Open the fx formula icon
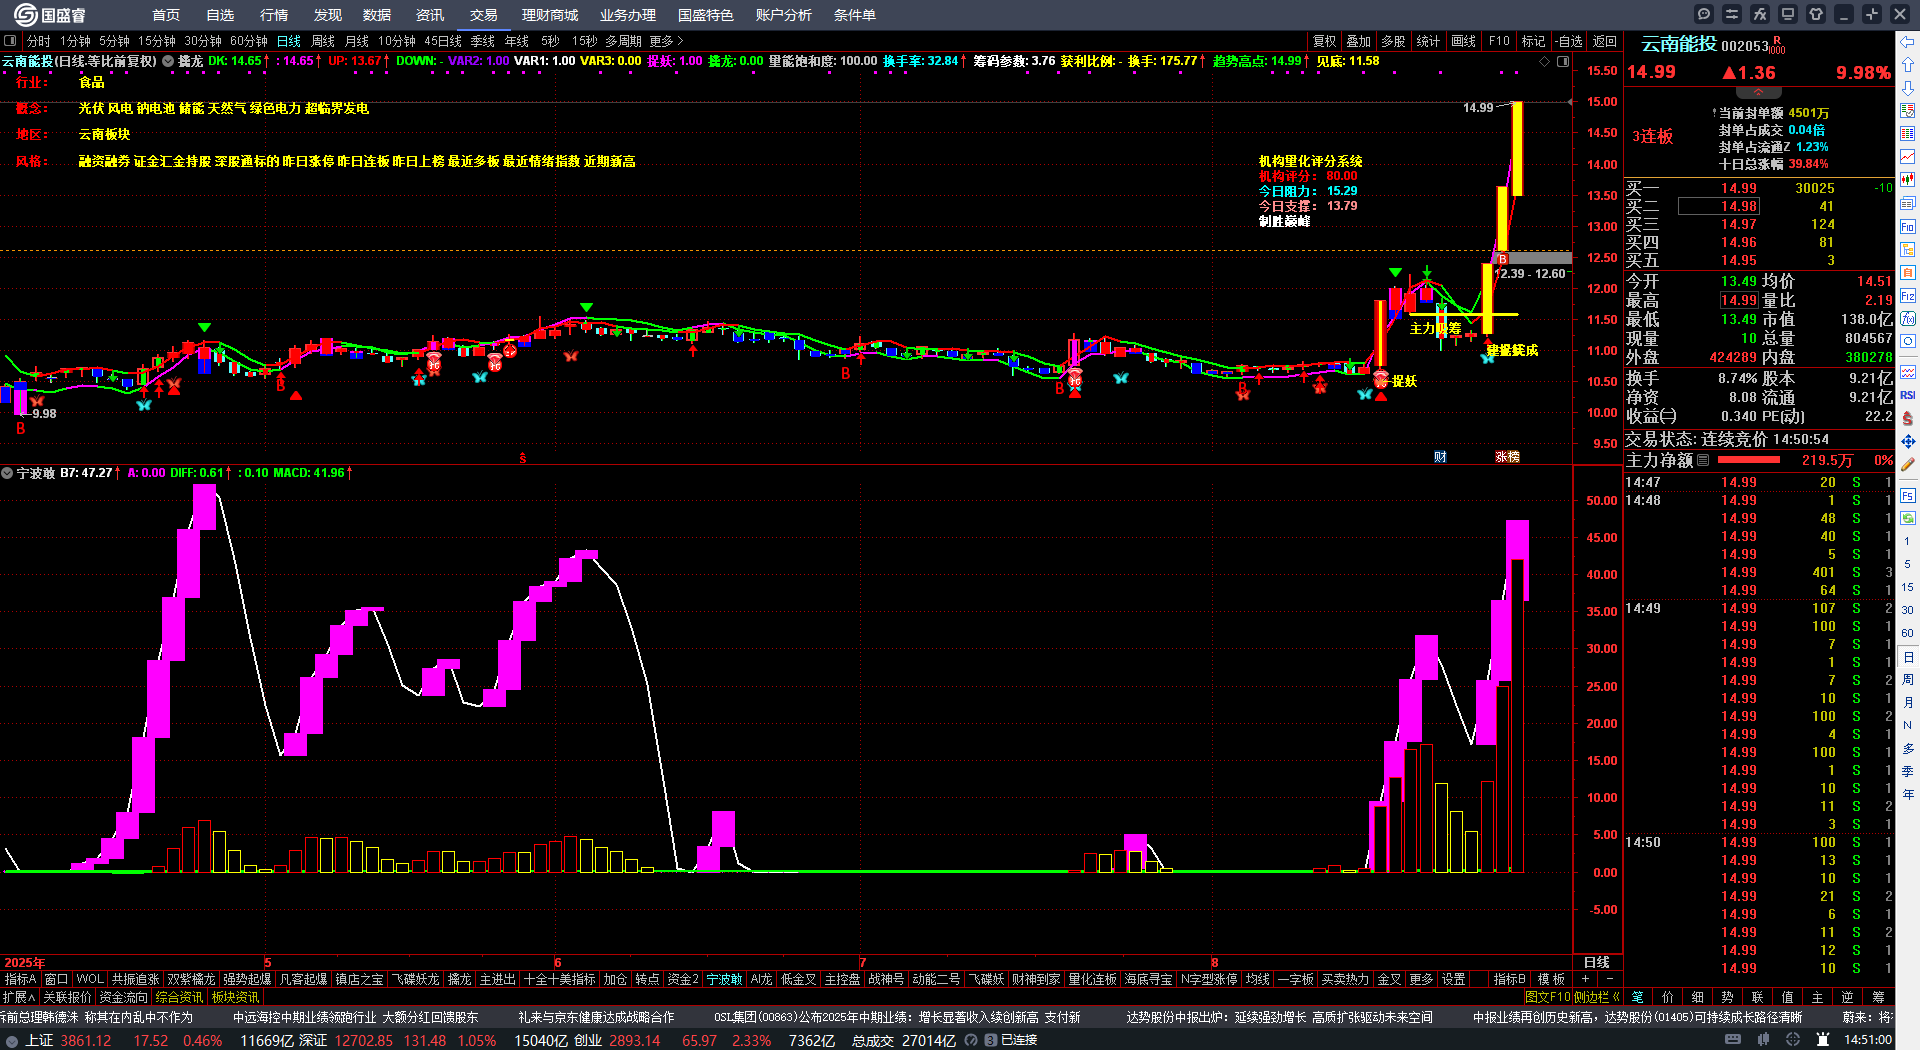 (1760, 14)
